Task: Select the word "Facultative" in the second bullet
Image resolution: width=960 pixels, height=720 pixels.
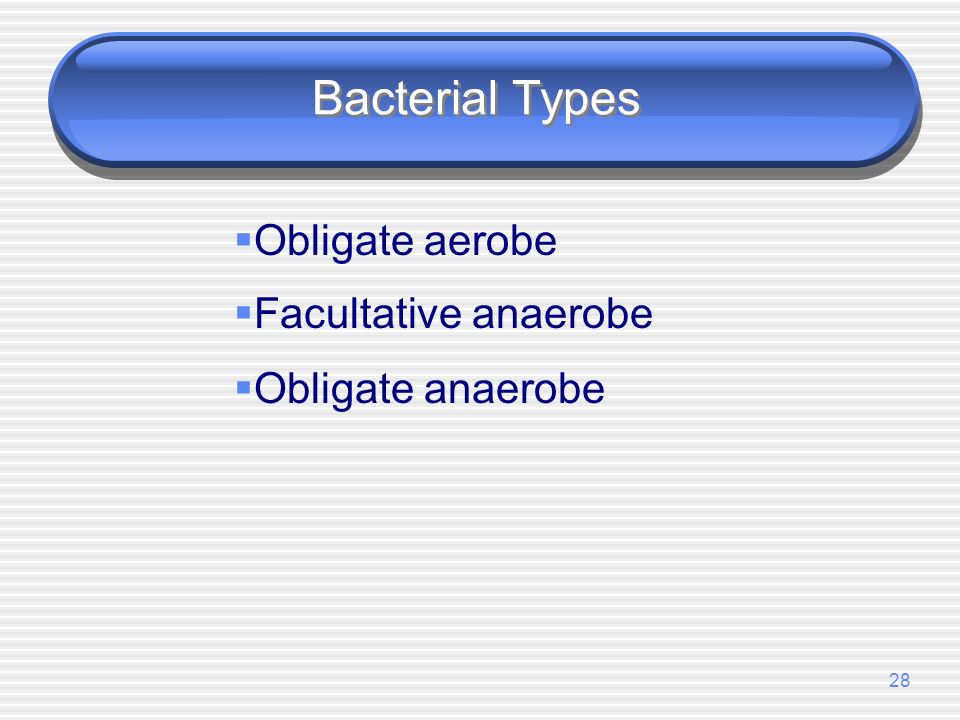Action: coord(358,313)
